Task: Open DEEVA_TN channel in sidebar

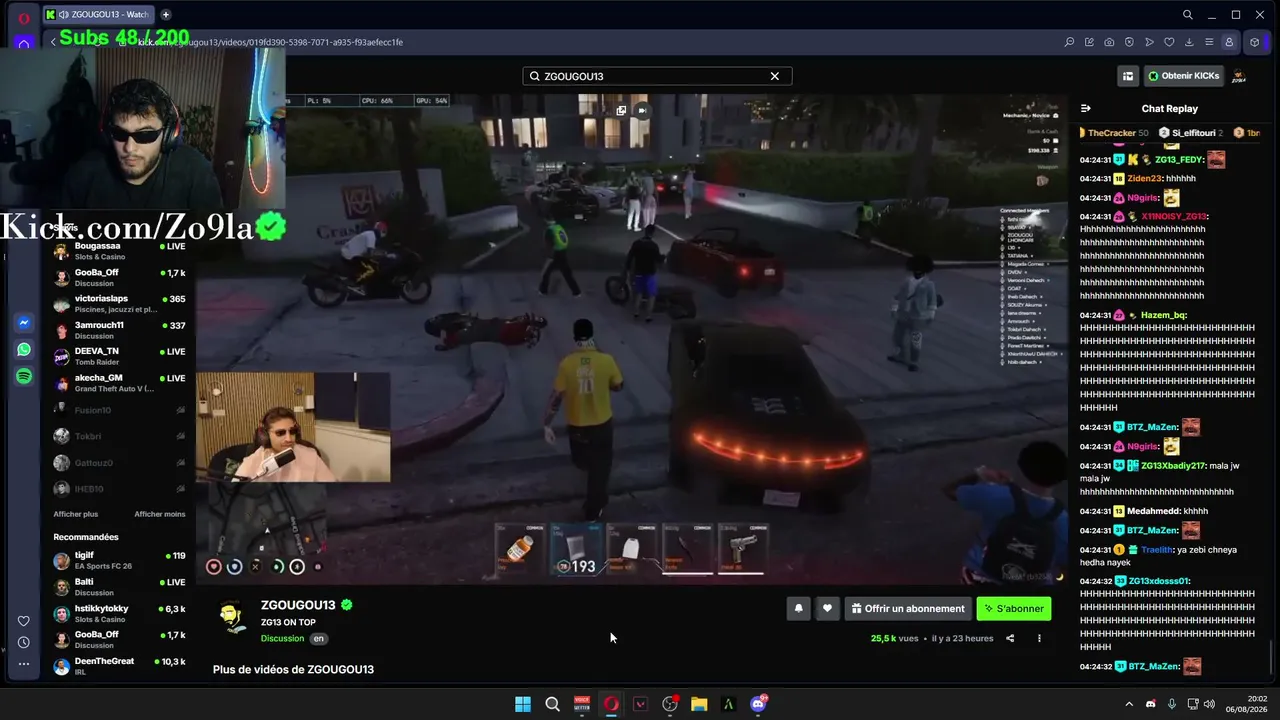Action: 120,356
